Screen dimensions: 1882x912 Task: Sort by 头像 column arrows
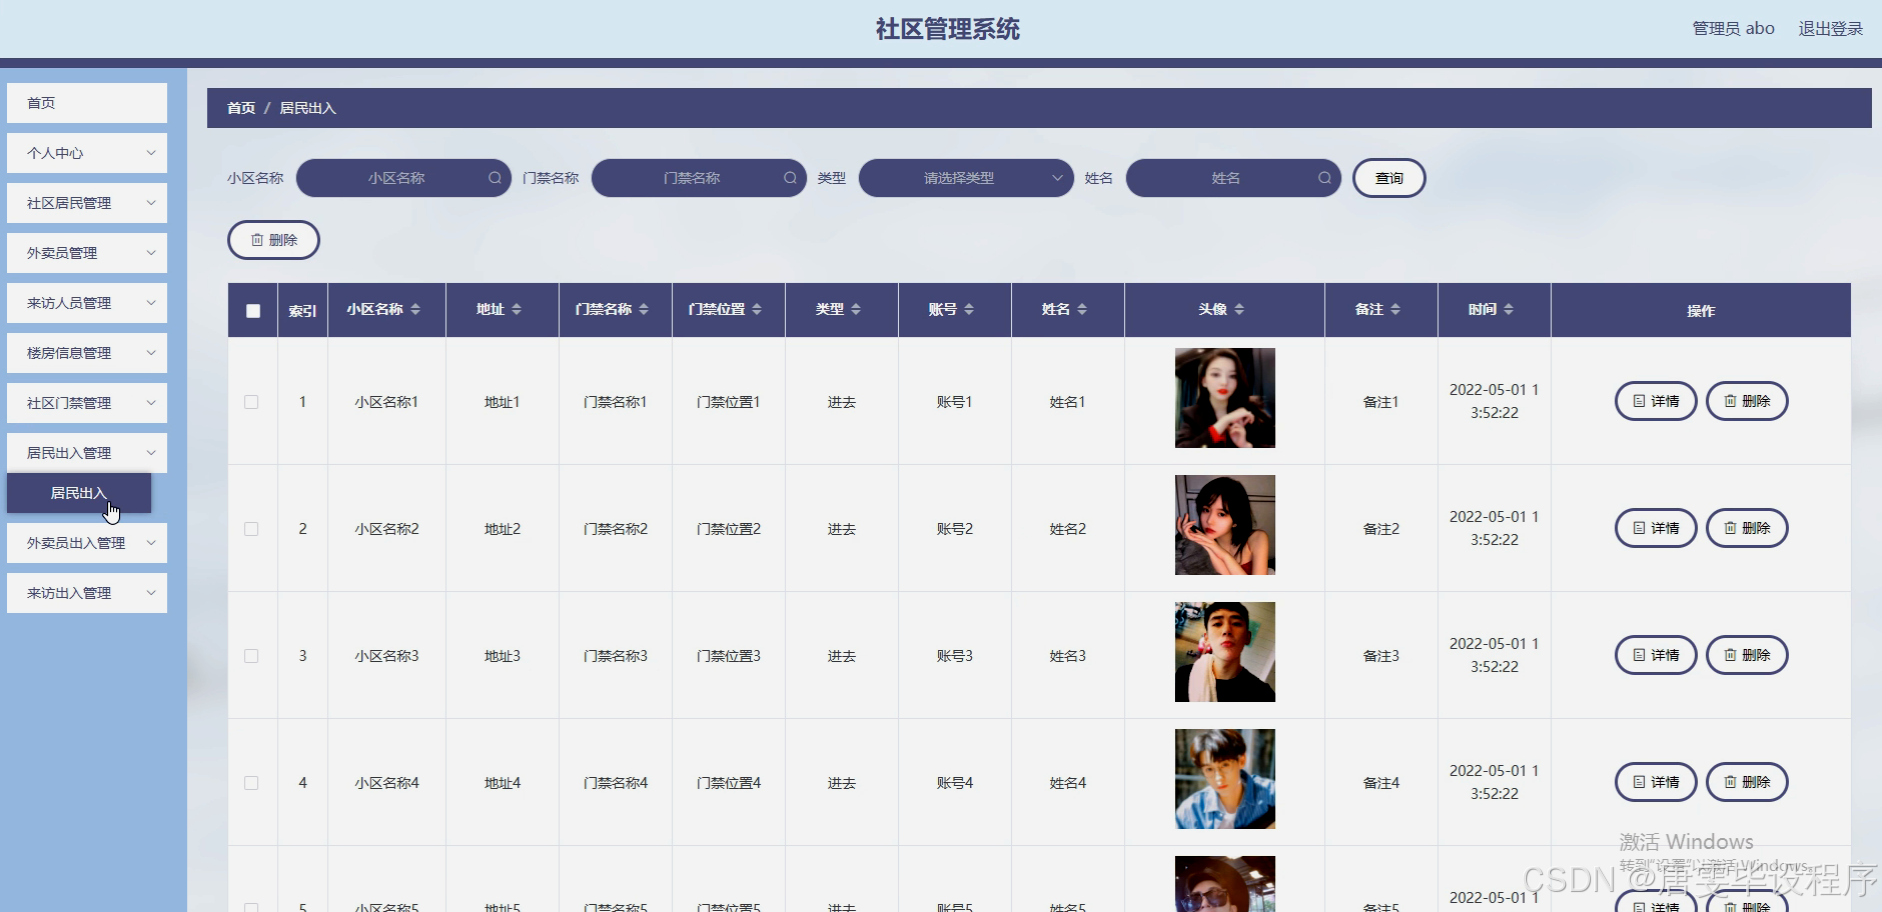click(x=1238, y=310)
